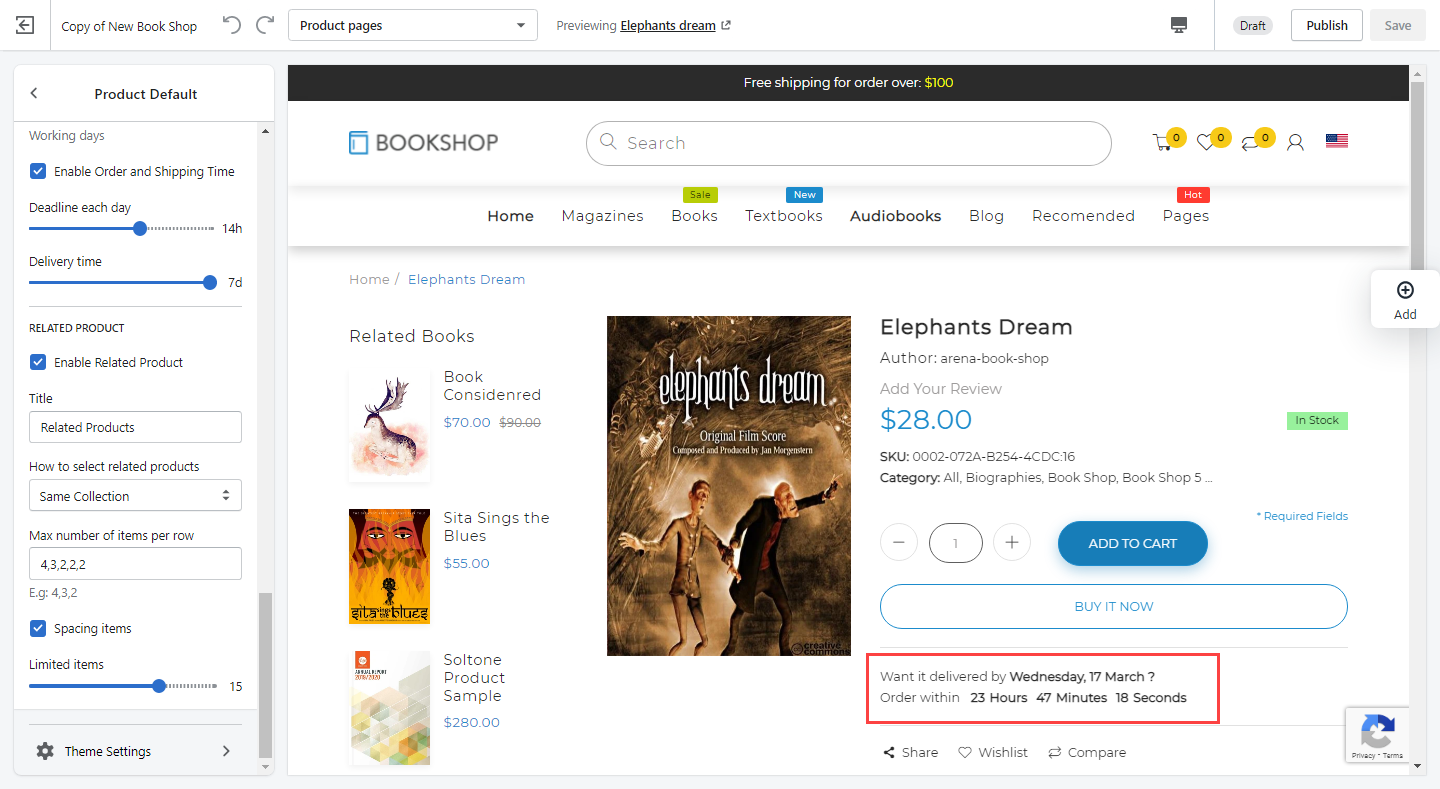Open the desktop preview device icon
Screen dimensions: 1440x789
pos(1179,25)
